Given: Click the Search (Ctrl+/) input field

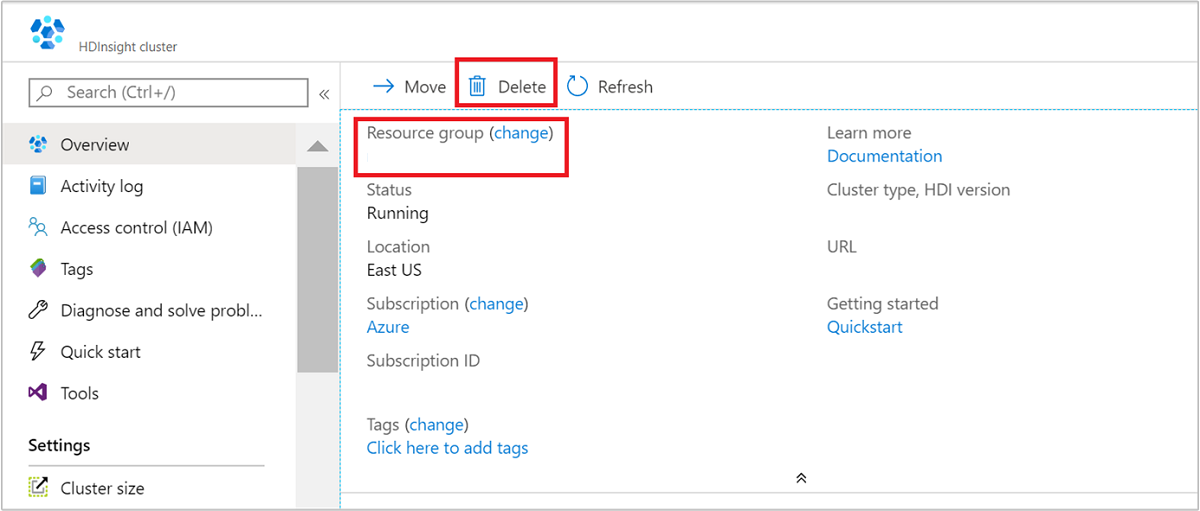Looking at the screenshot, I should coord(168,92).
